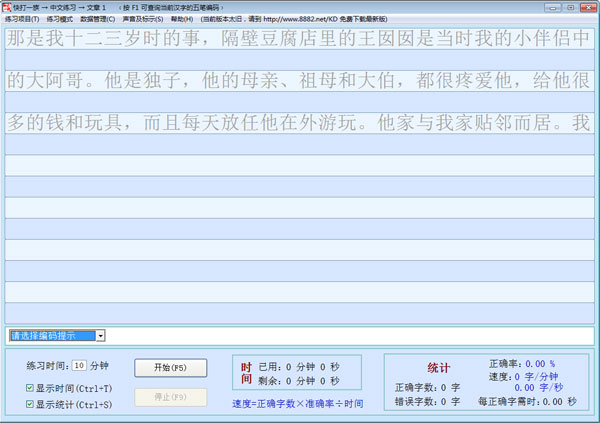Click the app icon in the title bar
The width and height of the screenshot is (600, 423).
[7, 7]
